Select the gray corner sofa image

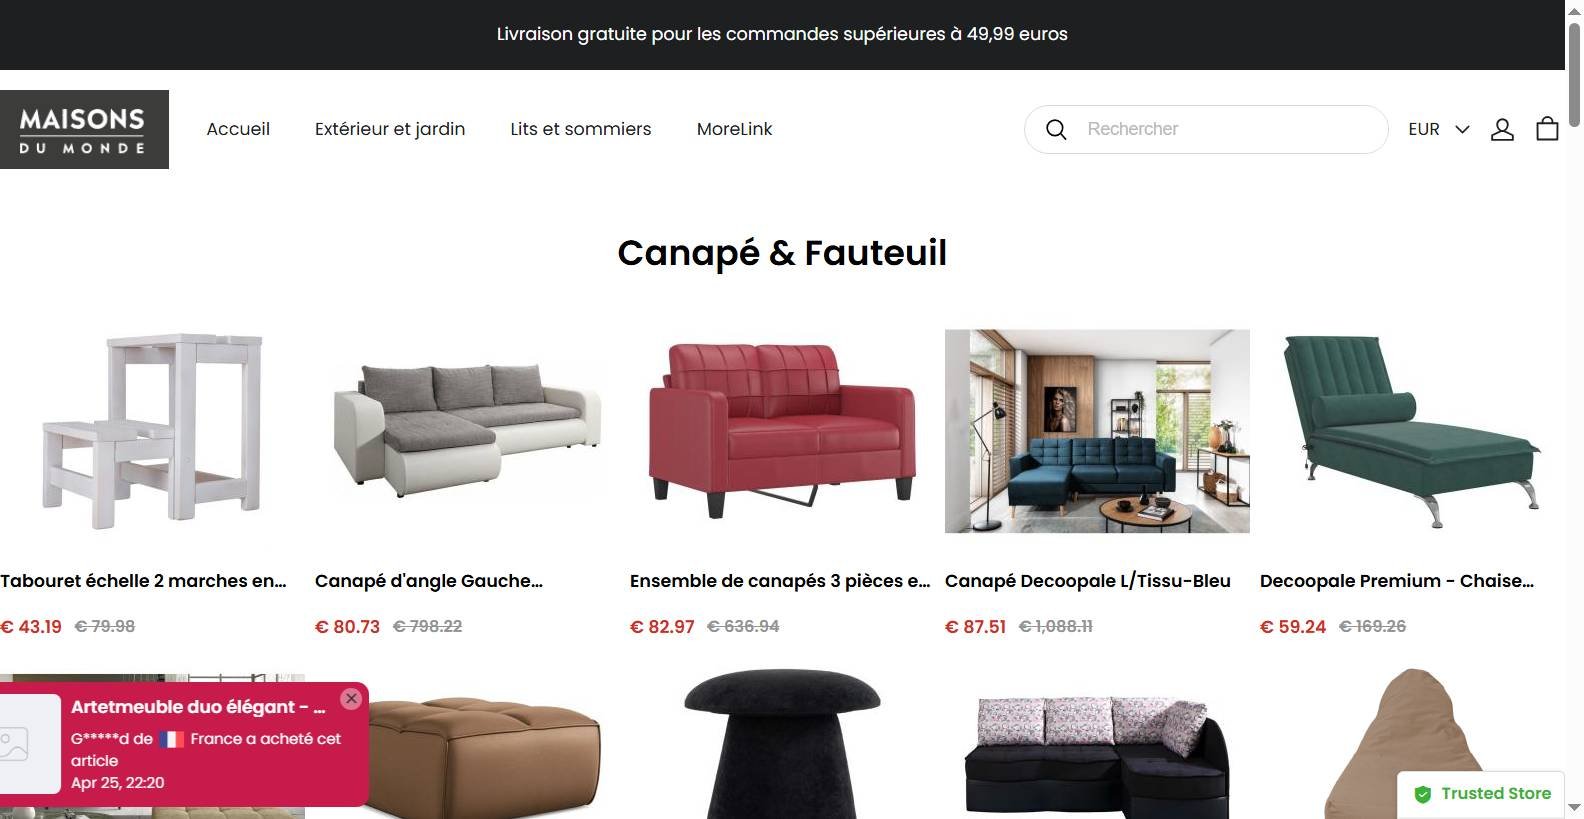[467, 431]
